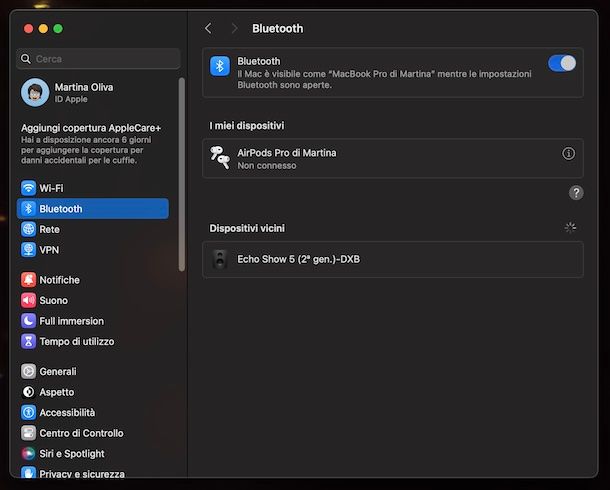Click the Accessibilità icon
This screenshot has height=490, width=610.
(28, 412)
